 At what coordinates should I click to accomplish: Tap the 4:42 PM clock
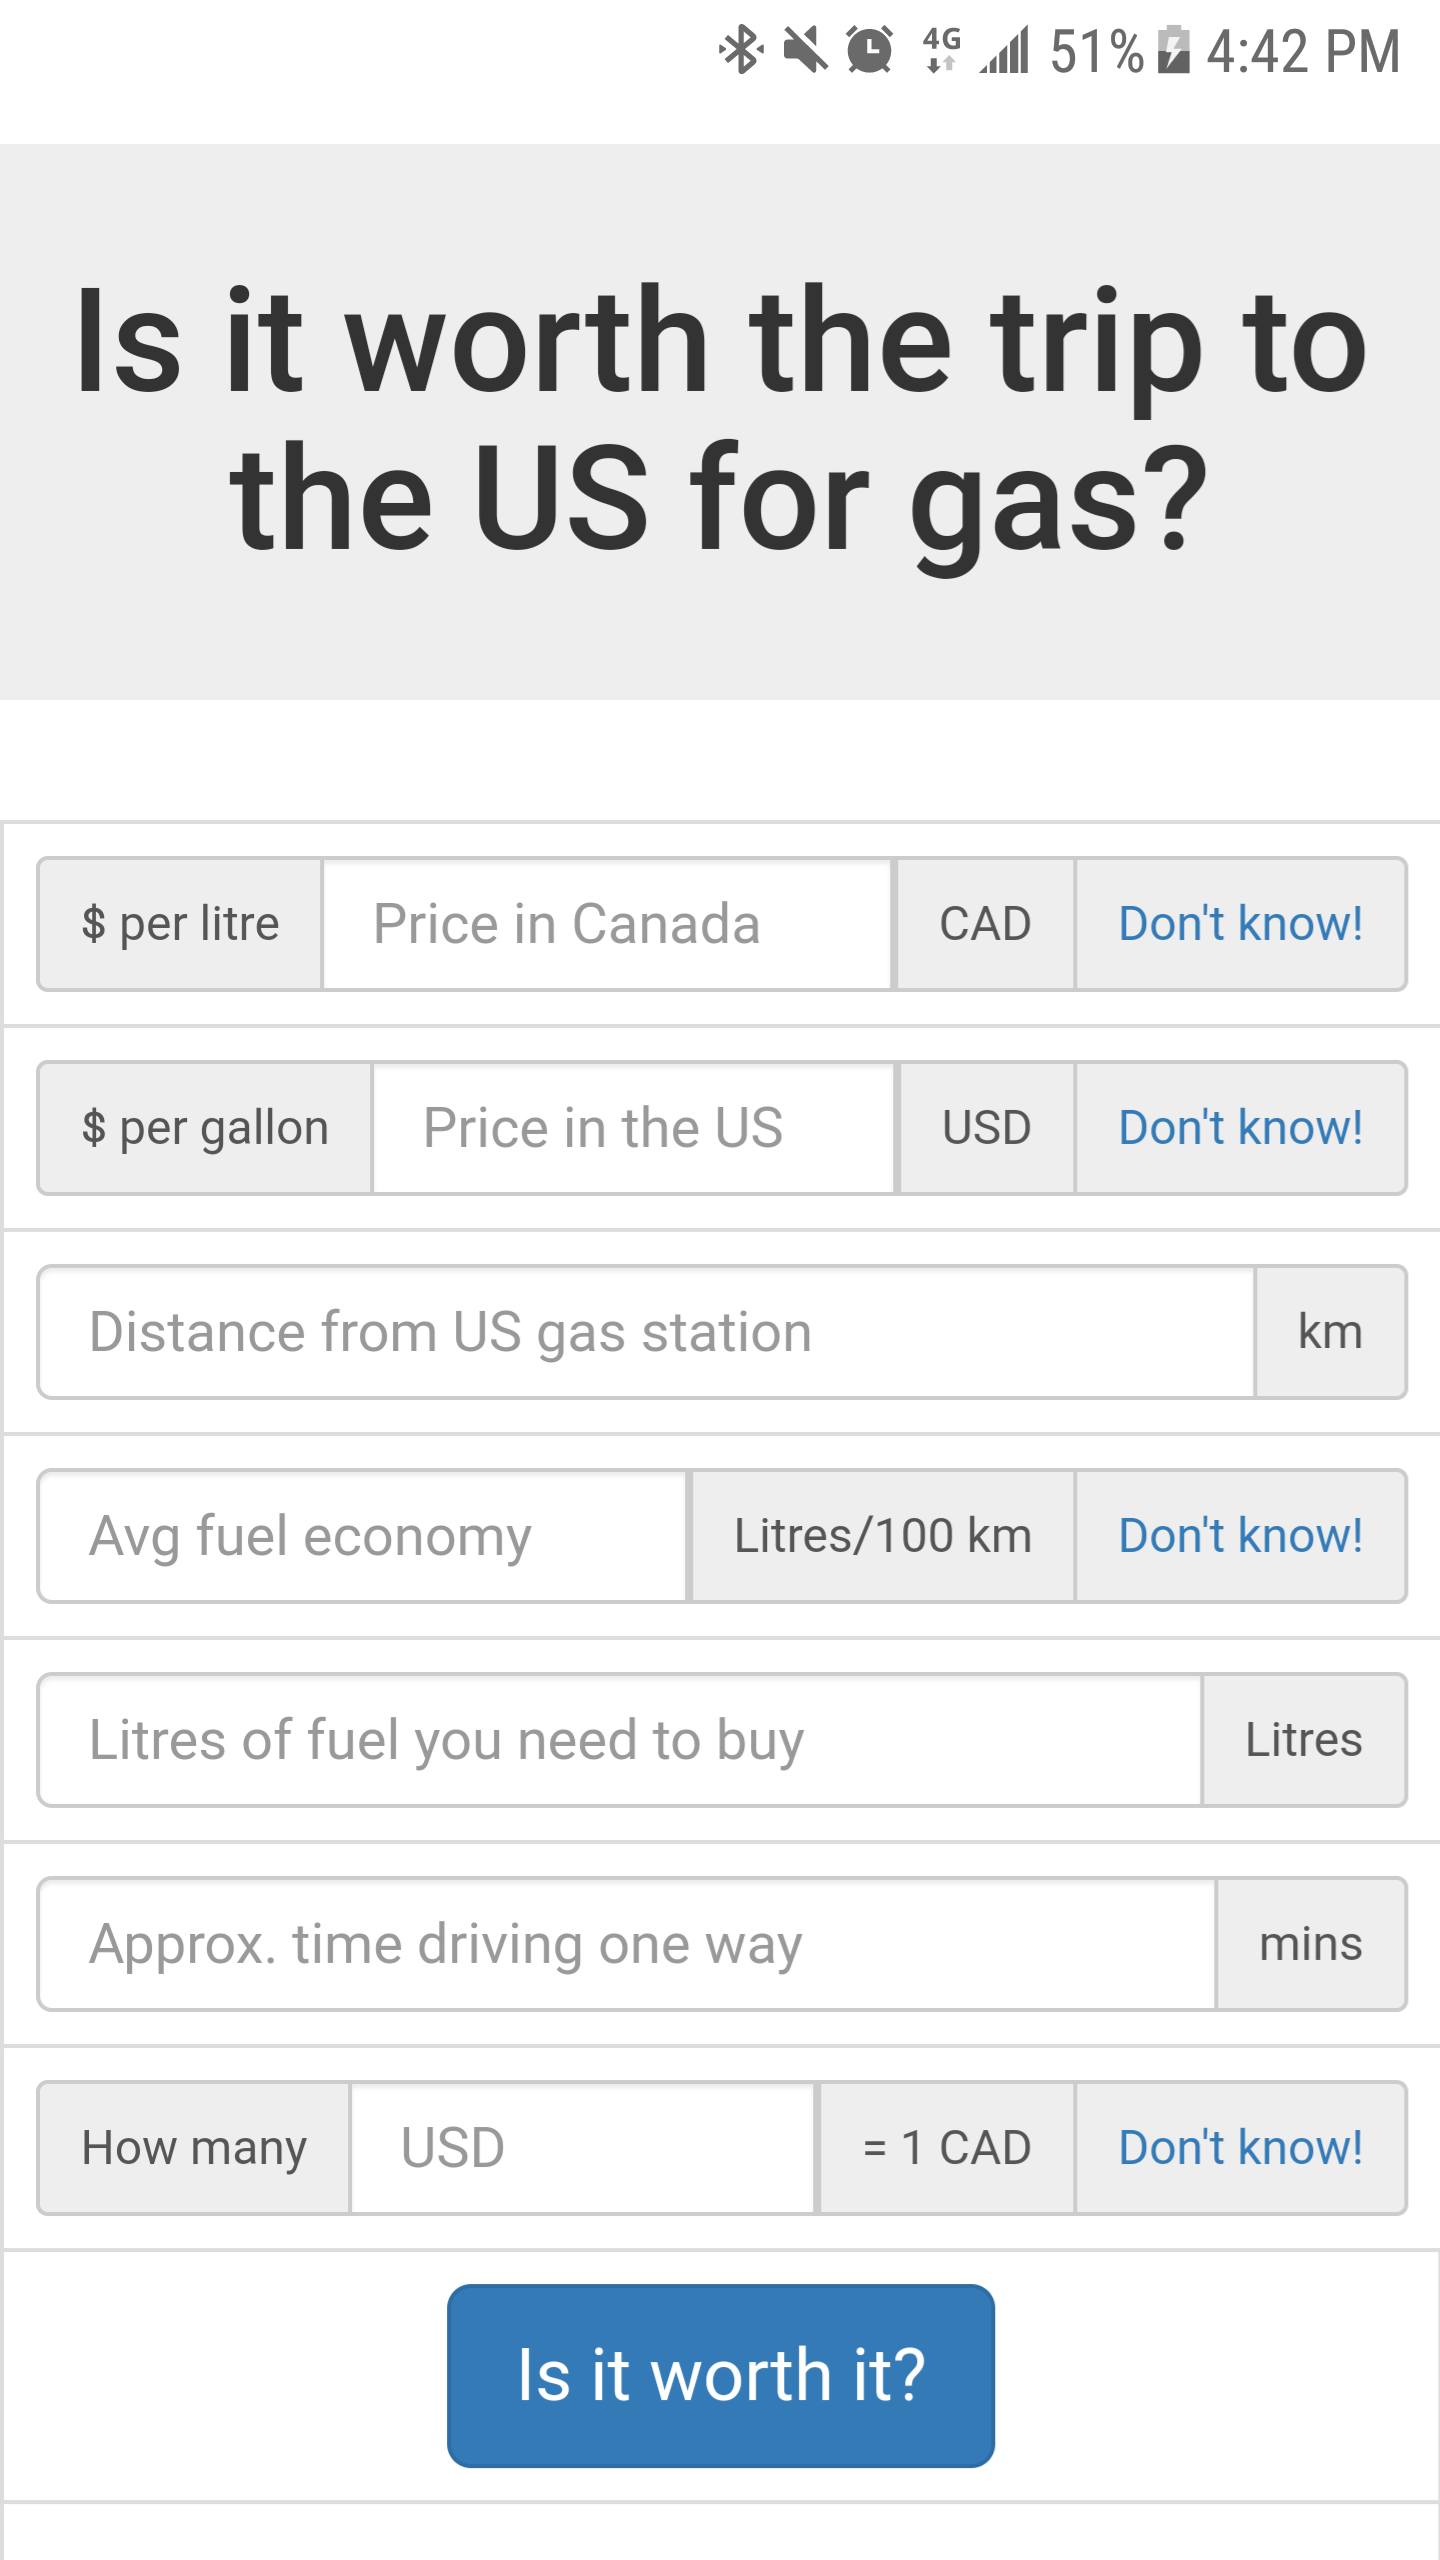pyautogui.click(x=1302, y=50)
